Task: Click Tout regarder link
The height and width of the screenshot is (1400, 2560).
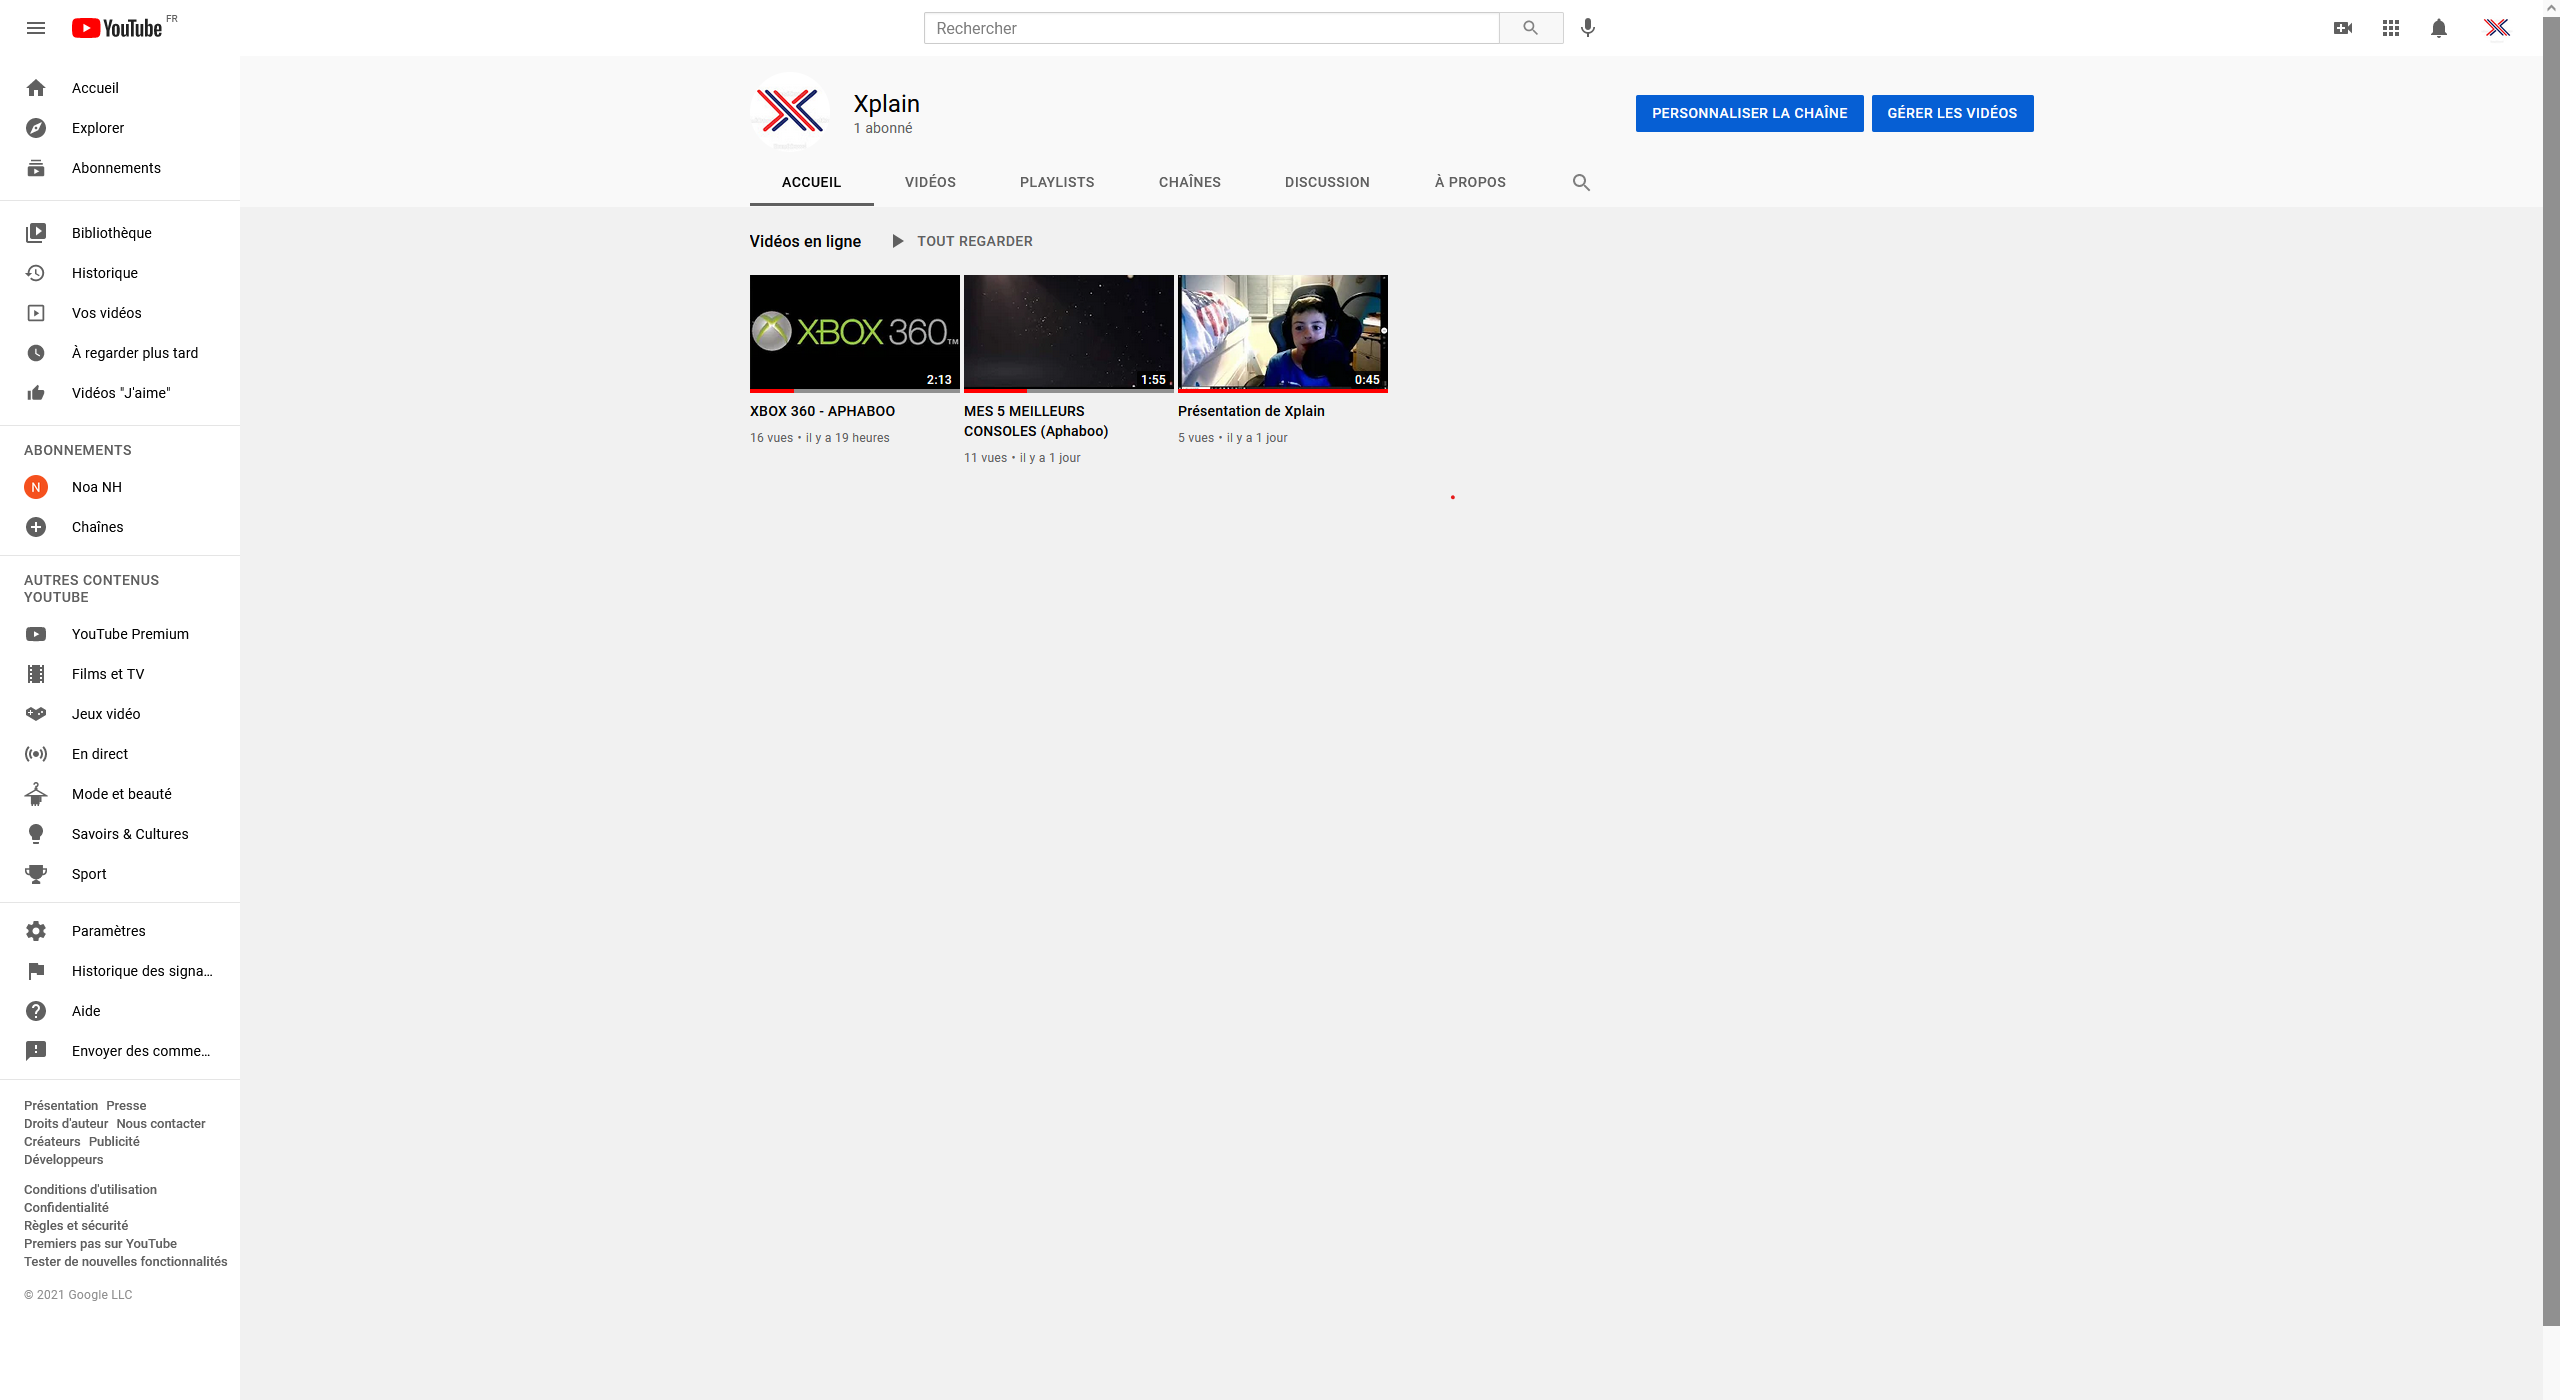Action: click(x=975, y=241)
